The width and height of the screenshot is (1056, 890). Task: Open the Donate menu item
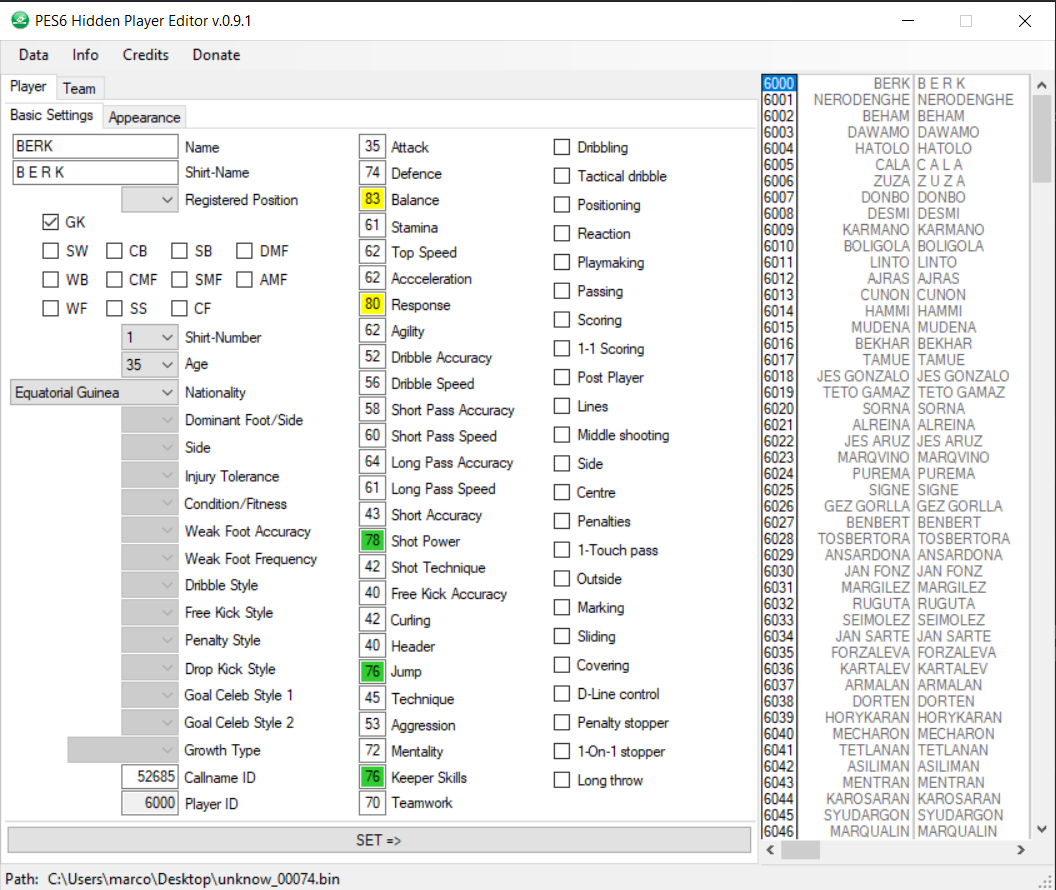point(216,55)
